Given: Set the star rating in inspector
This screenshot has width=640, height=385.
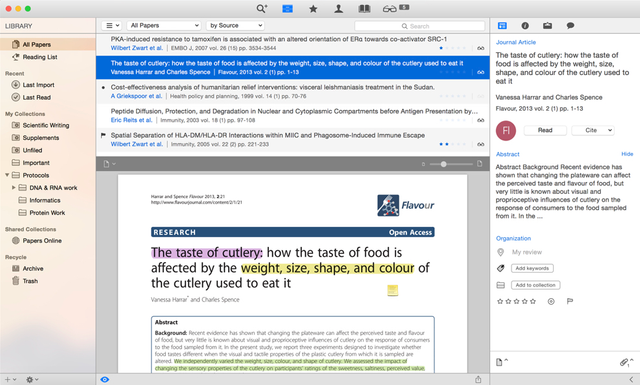Looking at the screenshot, I should point(516,301).
